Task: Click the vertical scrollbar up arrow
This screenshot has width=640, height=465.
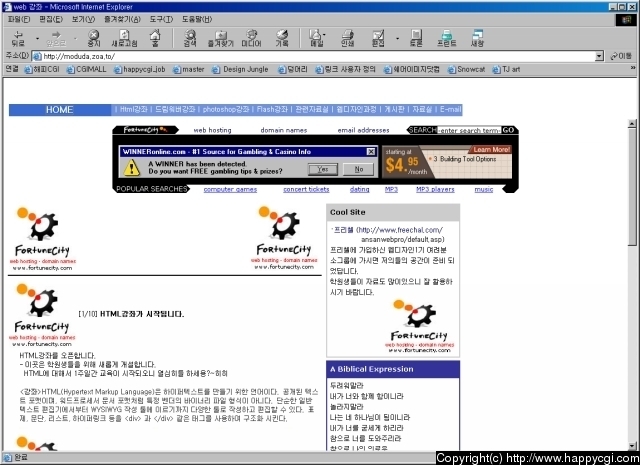Action: tap(632, 123)
